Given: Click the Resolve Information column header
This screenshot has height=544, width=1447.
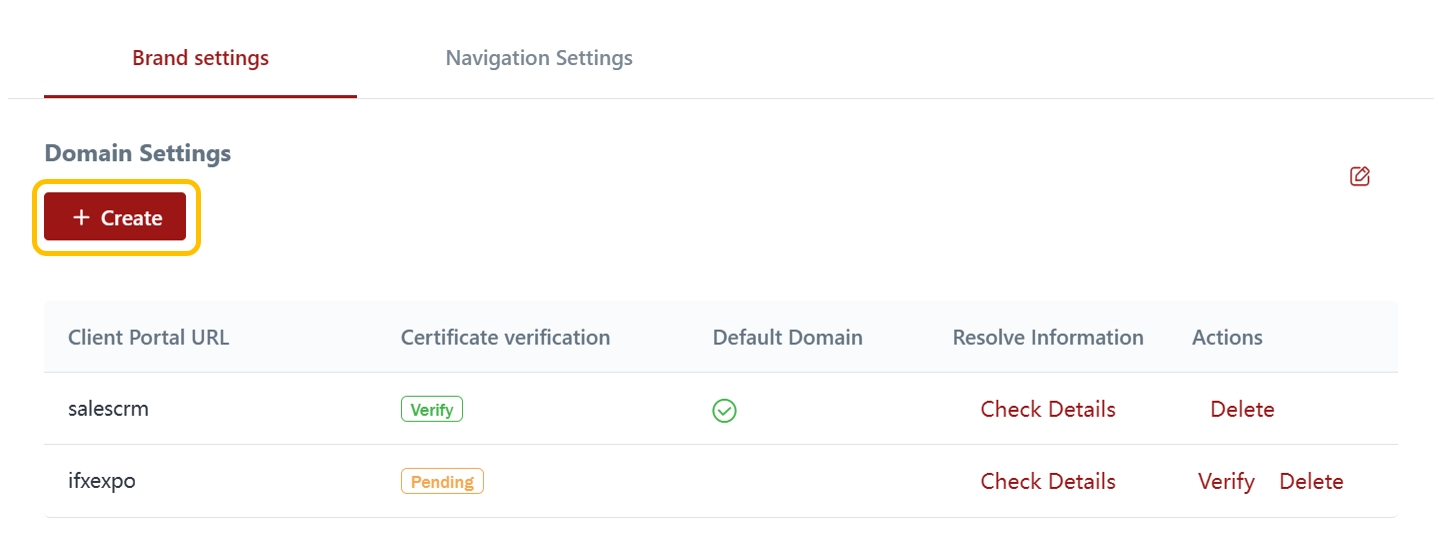Looking at the screenshot, I should coord(1047,337).
